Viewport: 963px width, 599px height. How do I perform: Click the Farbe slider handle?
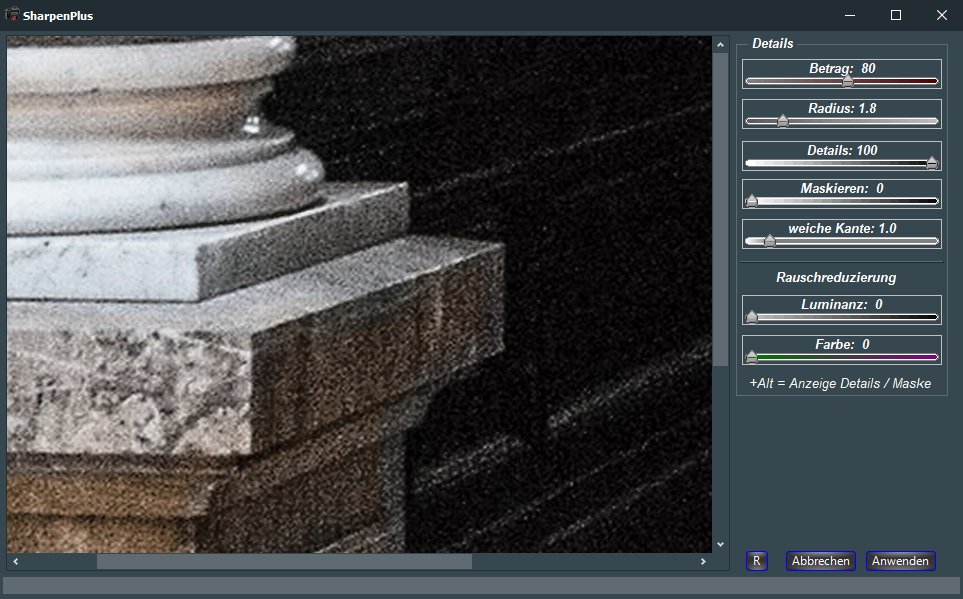(x=752, y=356)
